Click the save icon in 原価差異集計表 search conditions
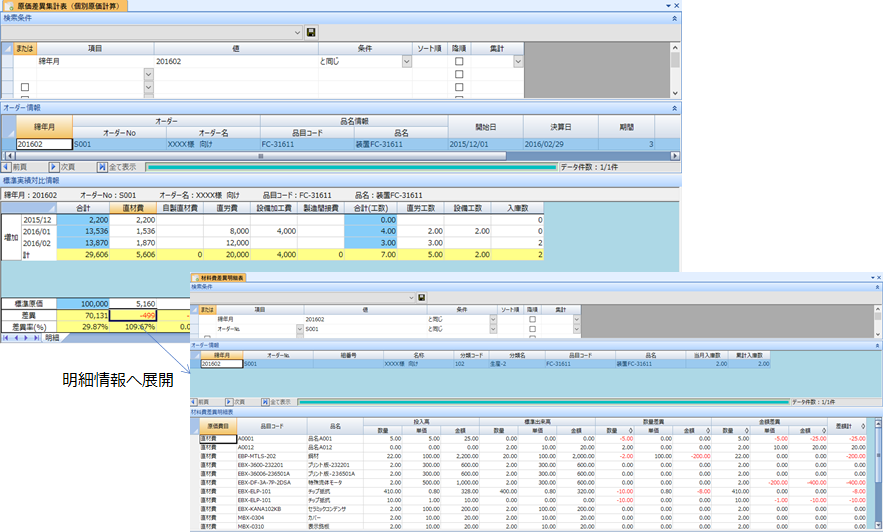 click(311, 33)
